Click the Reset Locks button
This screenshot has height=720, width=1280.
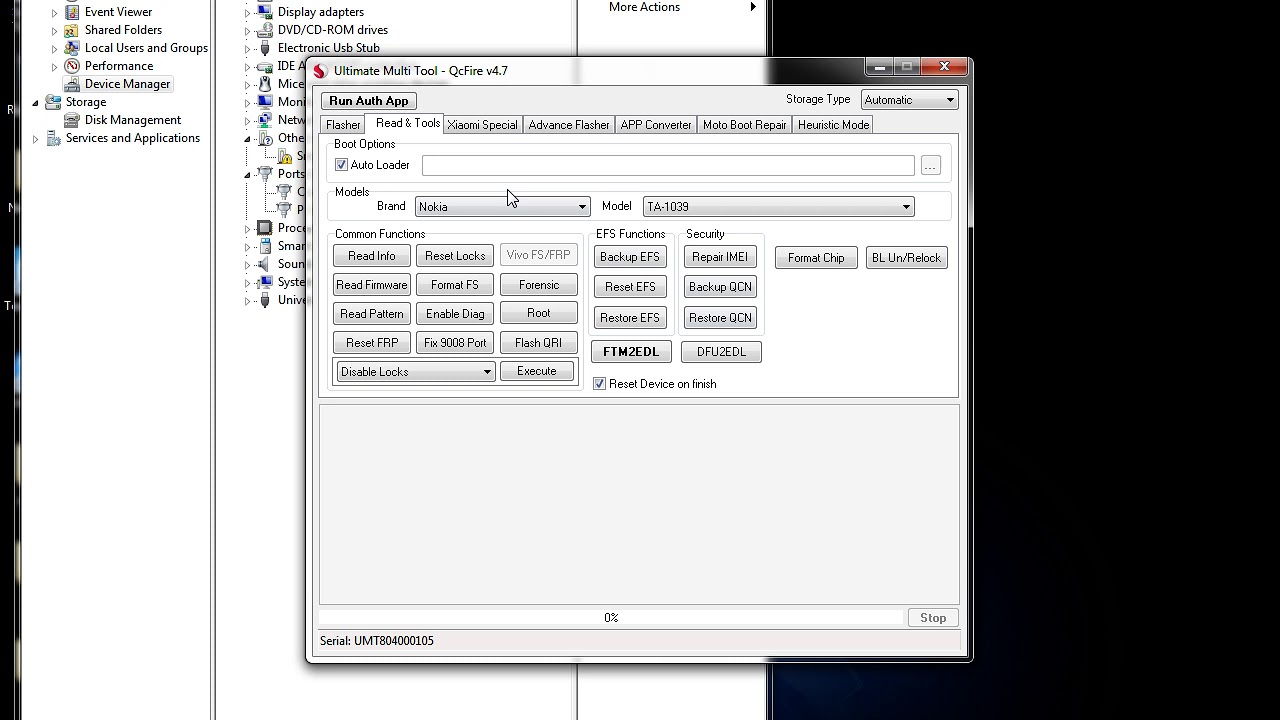455,256
